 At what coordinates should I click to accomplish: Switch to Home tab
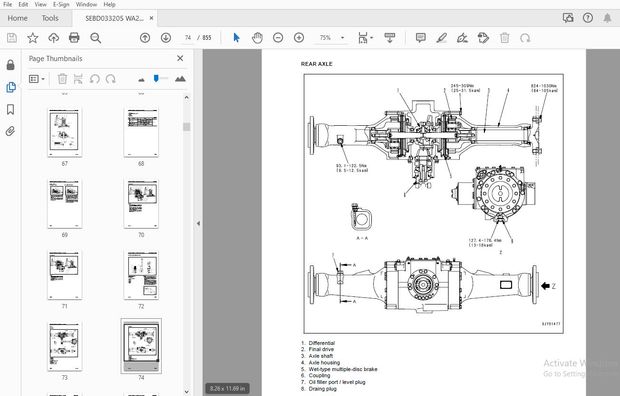[17, 18]
